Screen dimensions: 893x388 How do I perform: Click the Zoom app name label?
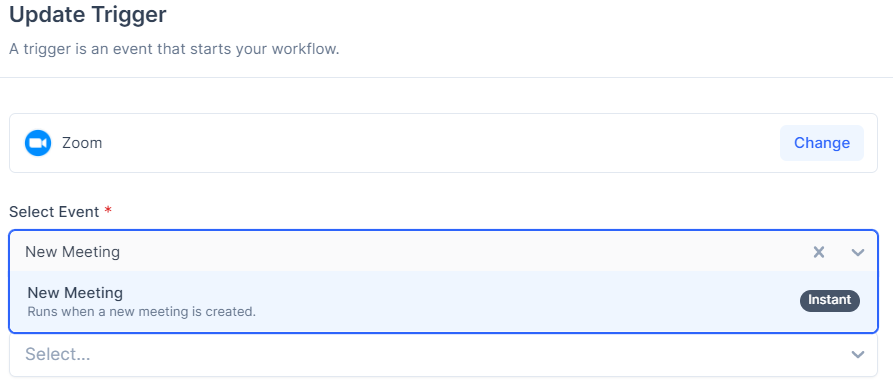point(82,142)
